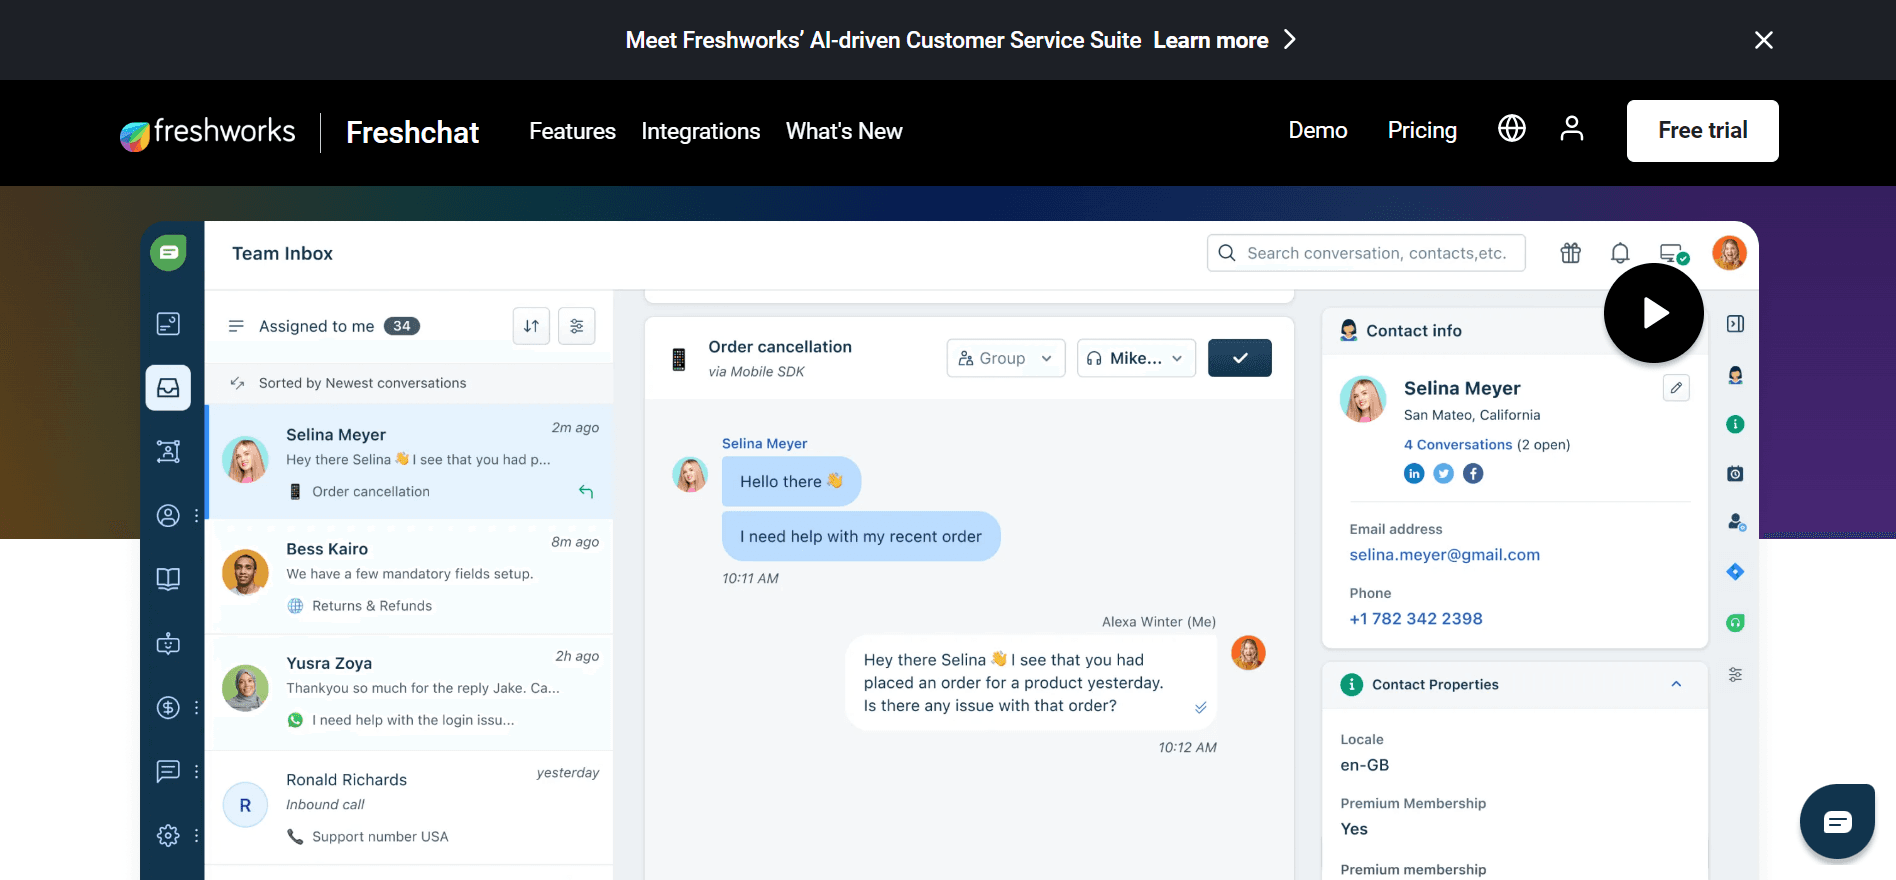Open 4 Conversations link
Screen dimensions: 1896x880
pos(1458,444)
